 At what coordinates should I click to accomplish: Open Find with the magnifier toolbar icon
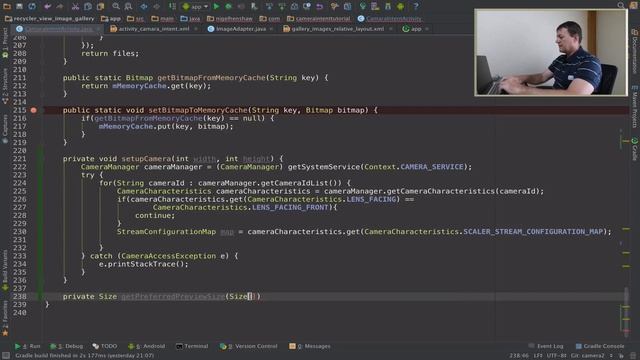pyautogui.click(x=116, y=6)
